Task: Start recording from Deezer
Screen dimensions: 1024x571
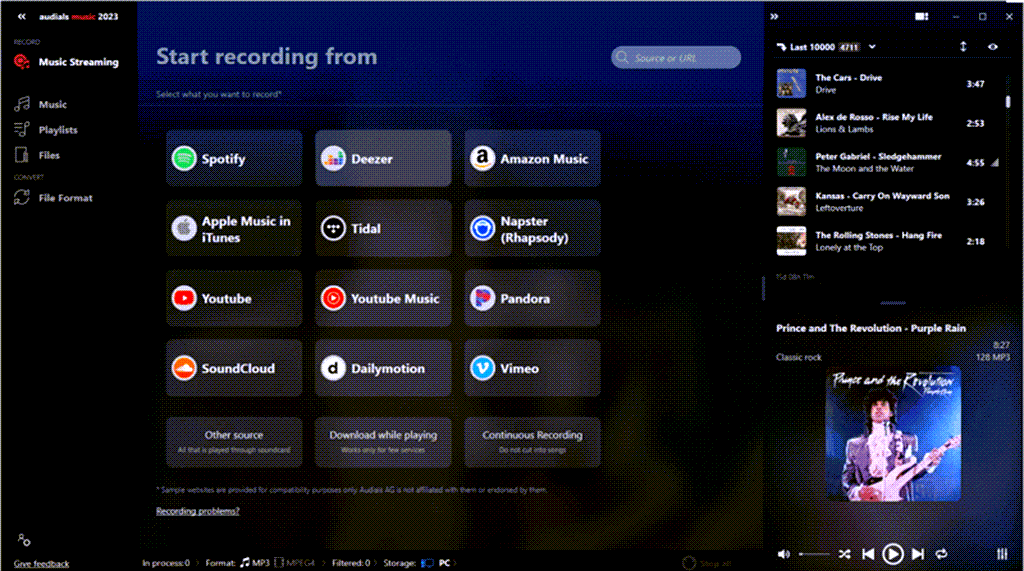Action: pos(383,159)
